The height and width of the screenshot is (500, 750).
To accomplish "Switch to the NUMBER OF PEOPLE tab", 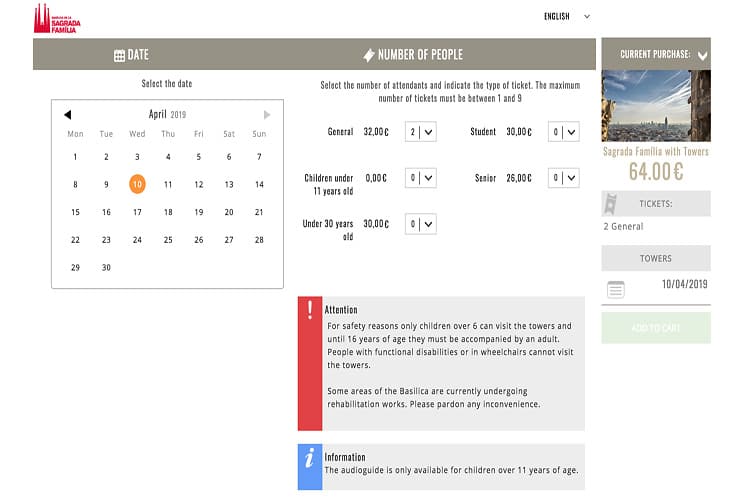I will point(413,55).
